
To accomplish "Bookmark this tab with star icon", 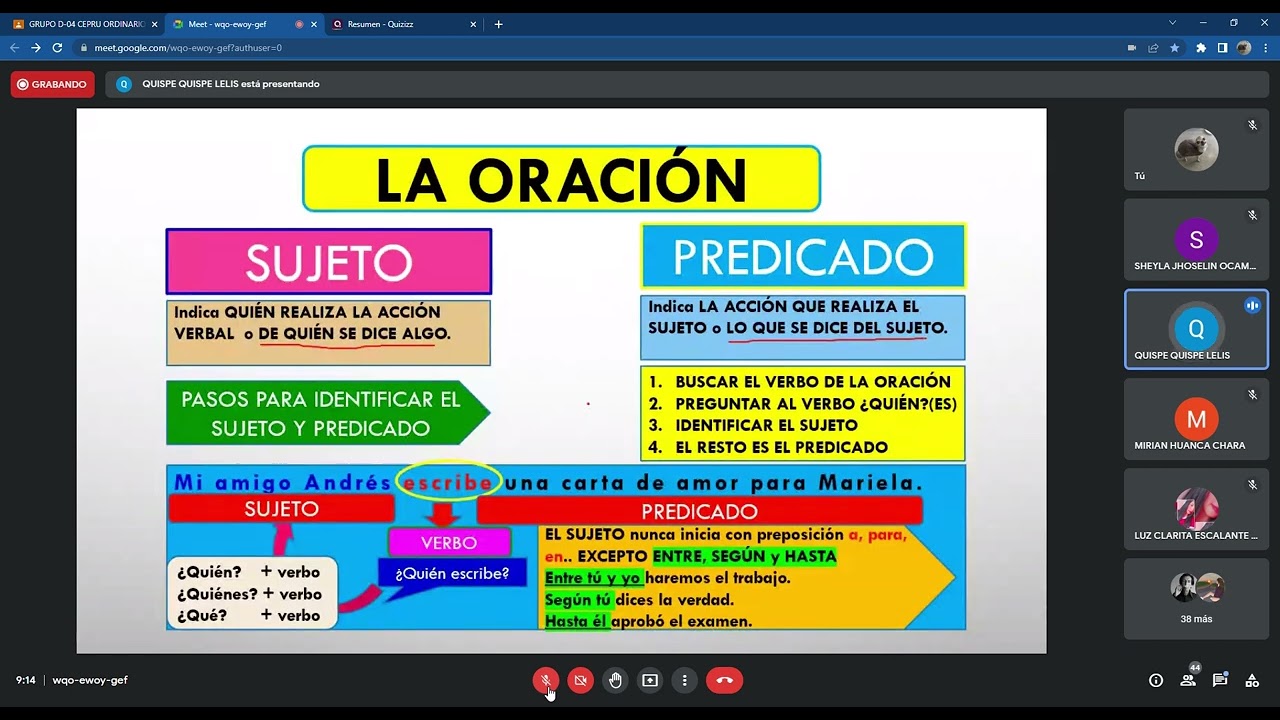I will tap(1174, 47).
